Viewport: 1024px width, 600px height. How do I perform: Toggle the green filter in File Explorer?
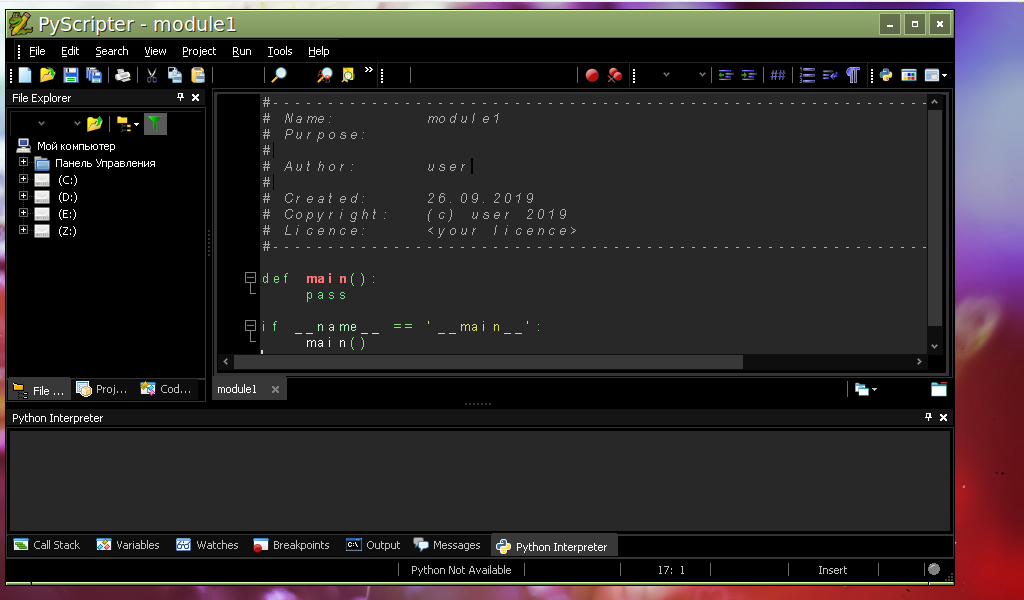155,123
